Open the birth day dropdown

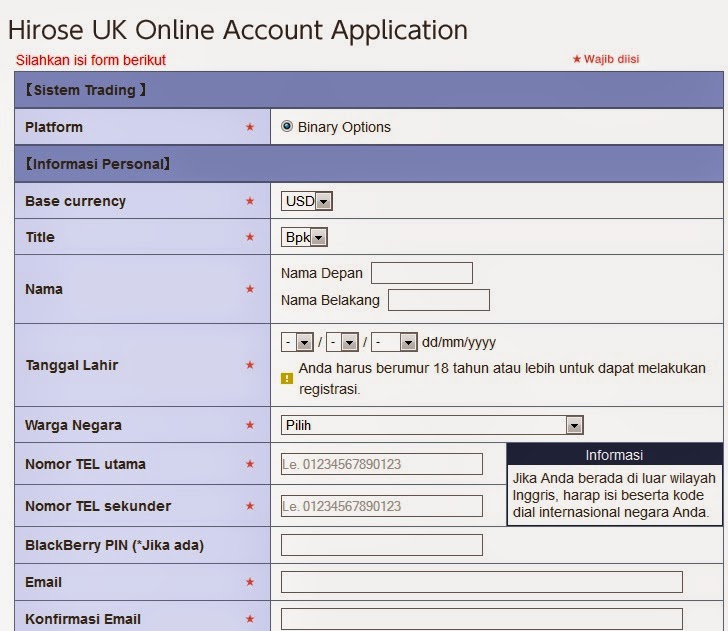297,342
